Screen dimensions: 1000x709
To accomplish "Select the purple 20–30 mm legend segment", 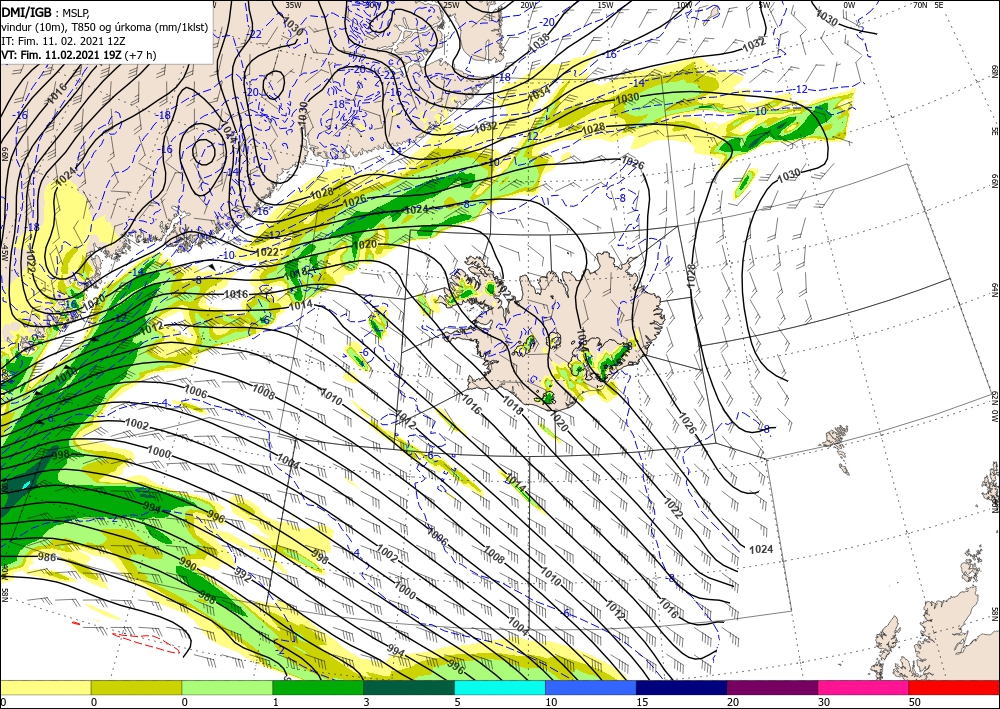I will point(772,687).
